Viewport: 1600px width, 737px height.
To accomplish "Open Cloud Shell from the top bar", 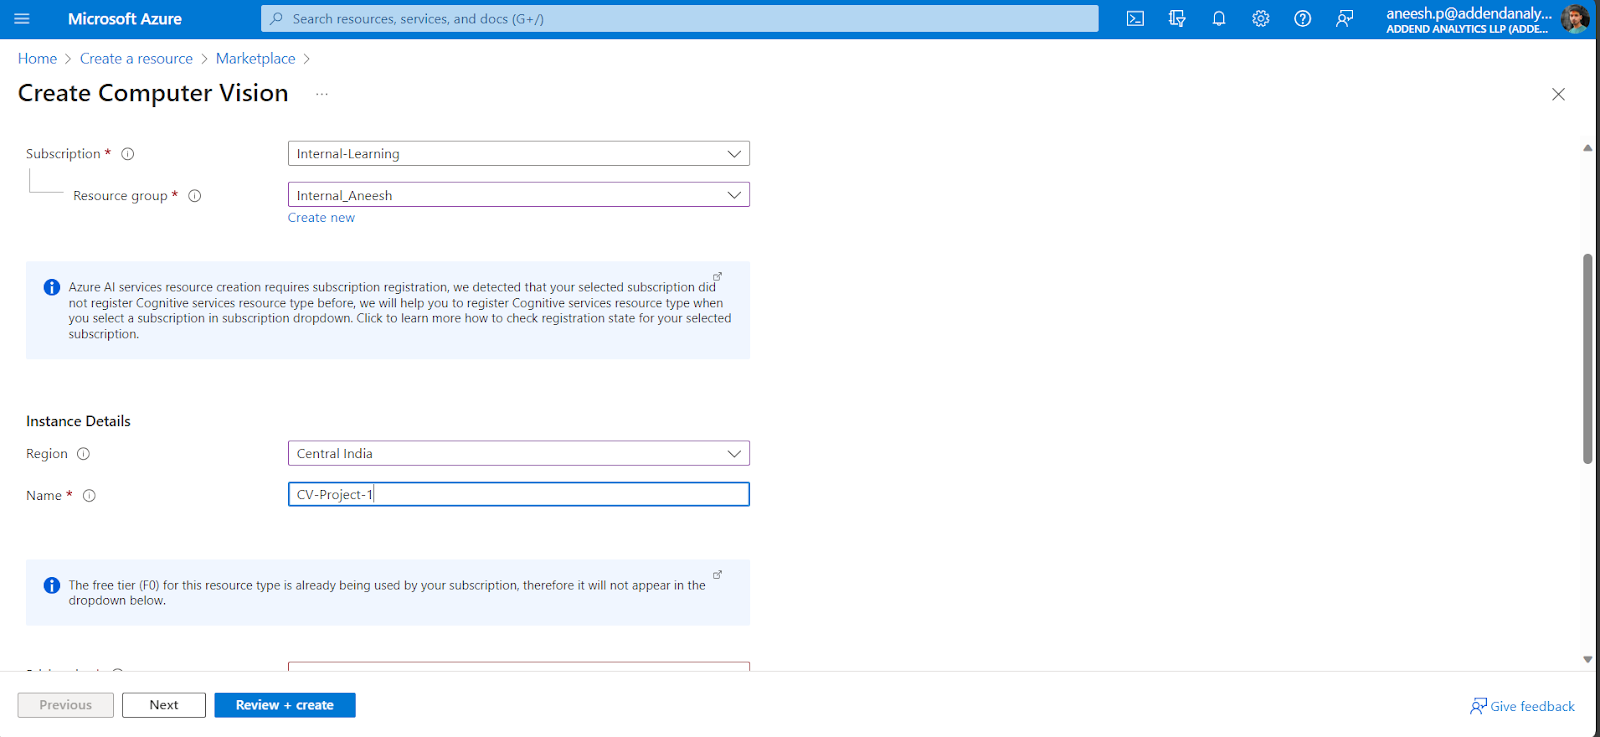I will 1135,19.
